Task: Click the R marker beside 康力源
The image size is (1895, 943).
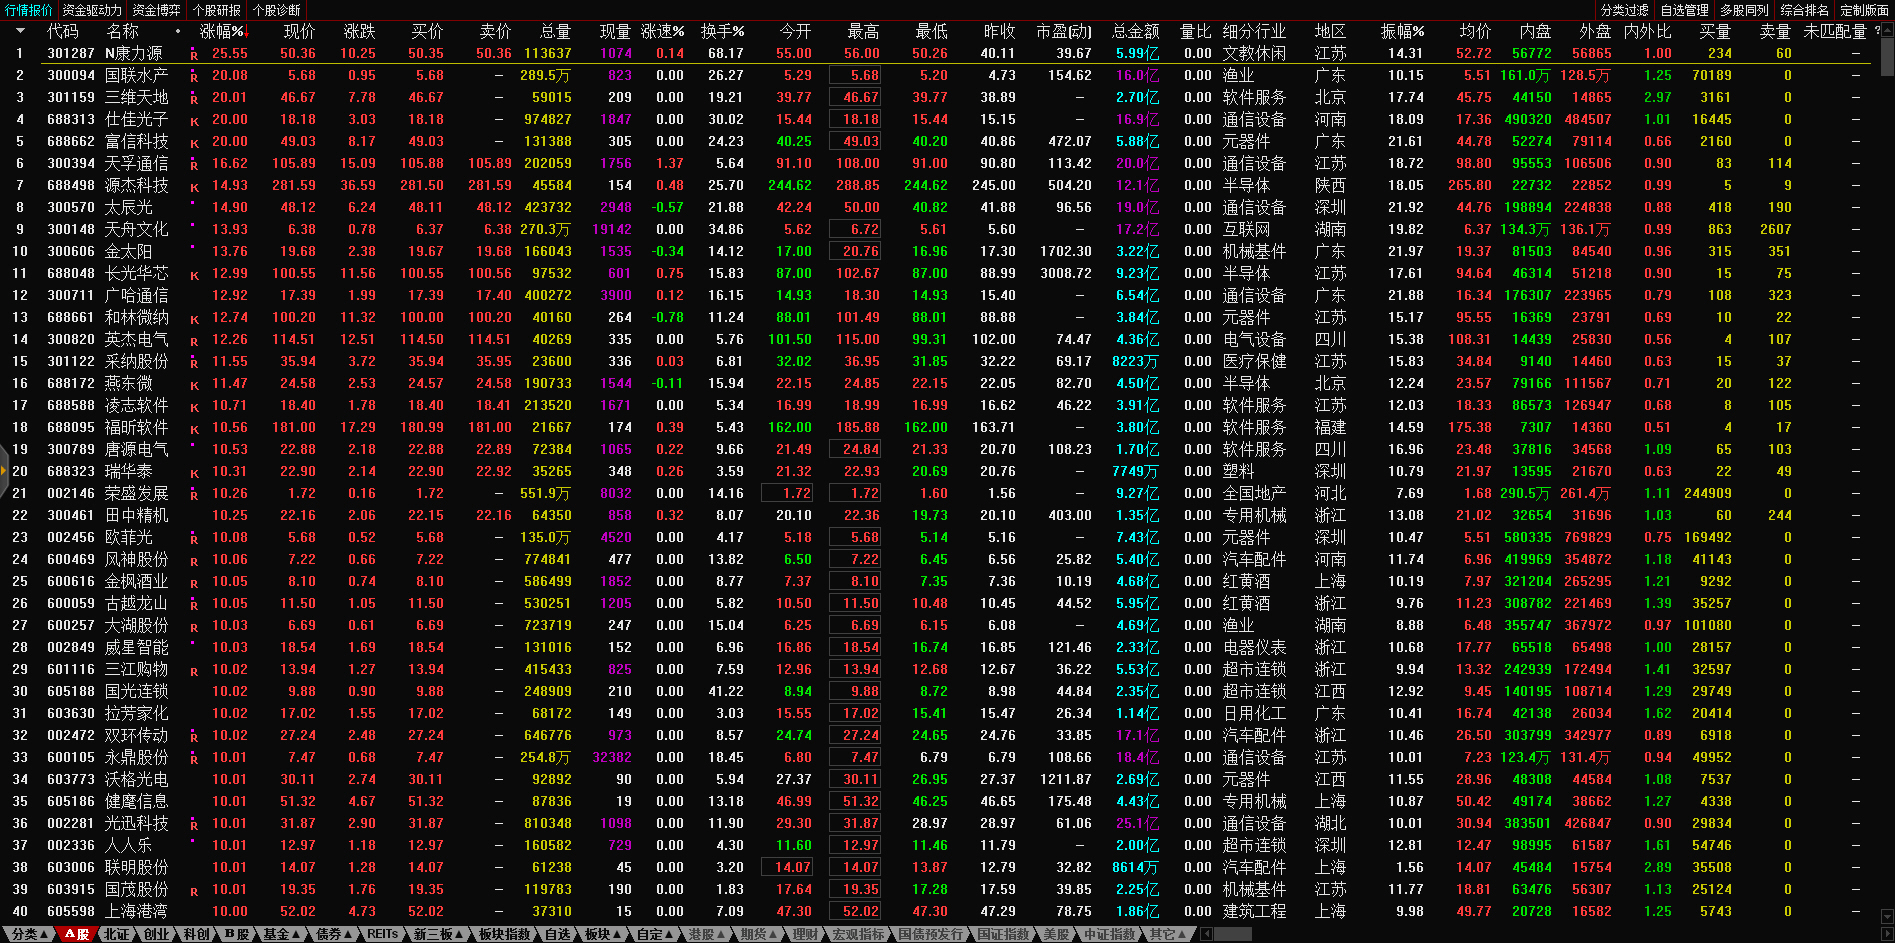Action: [194, 54]
